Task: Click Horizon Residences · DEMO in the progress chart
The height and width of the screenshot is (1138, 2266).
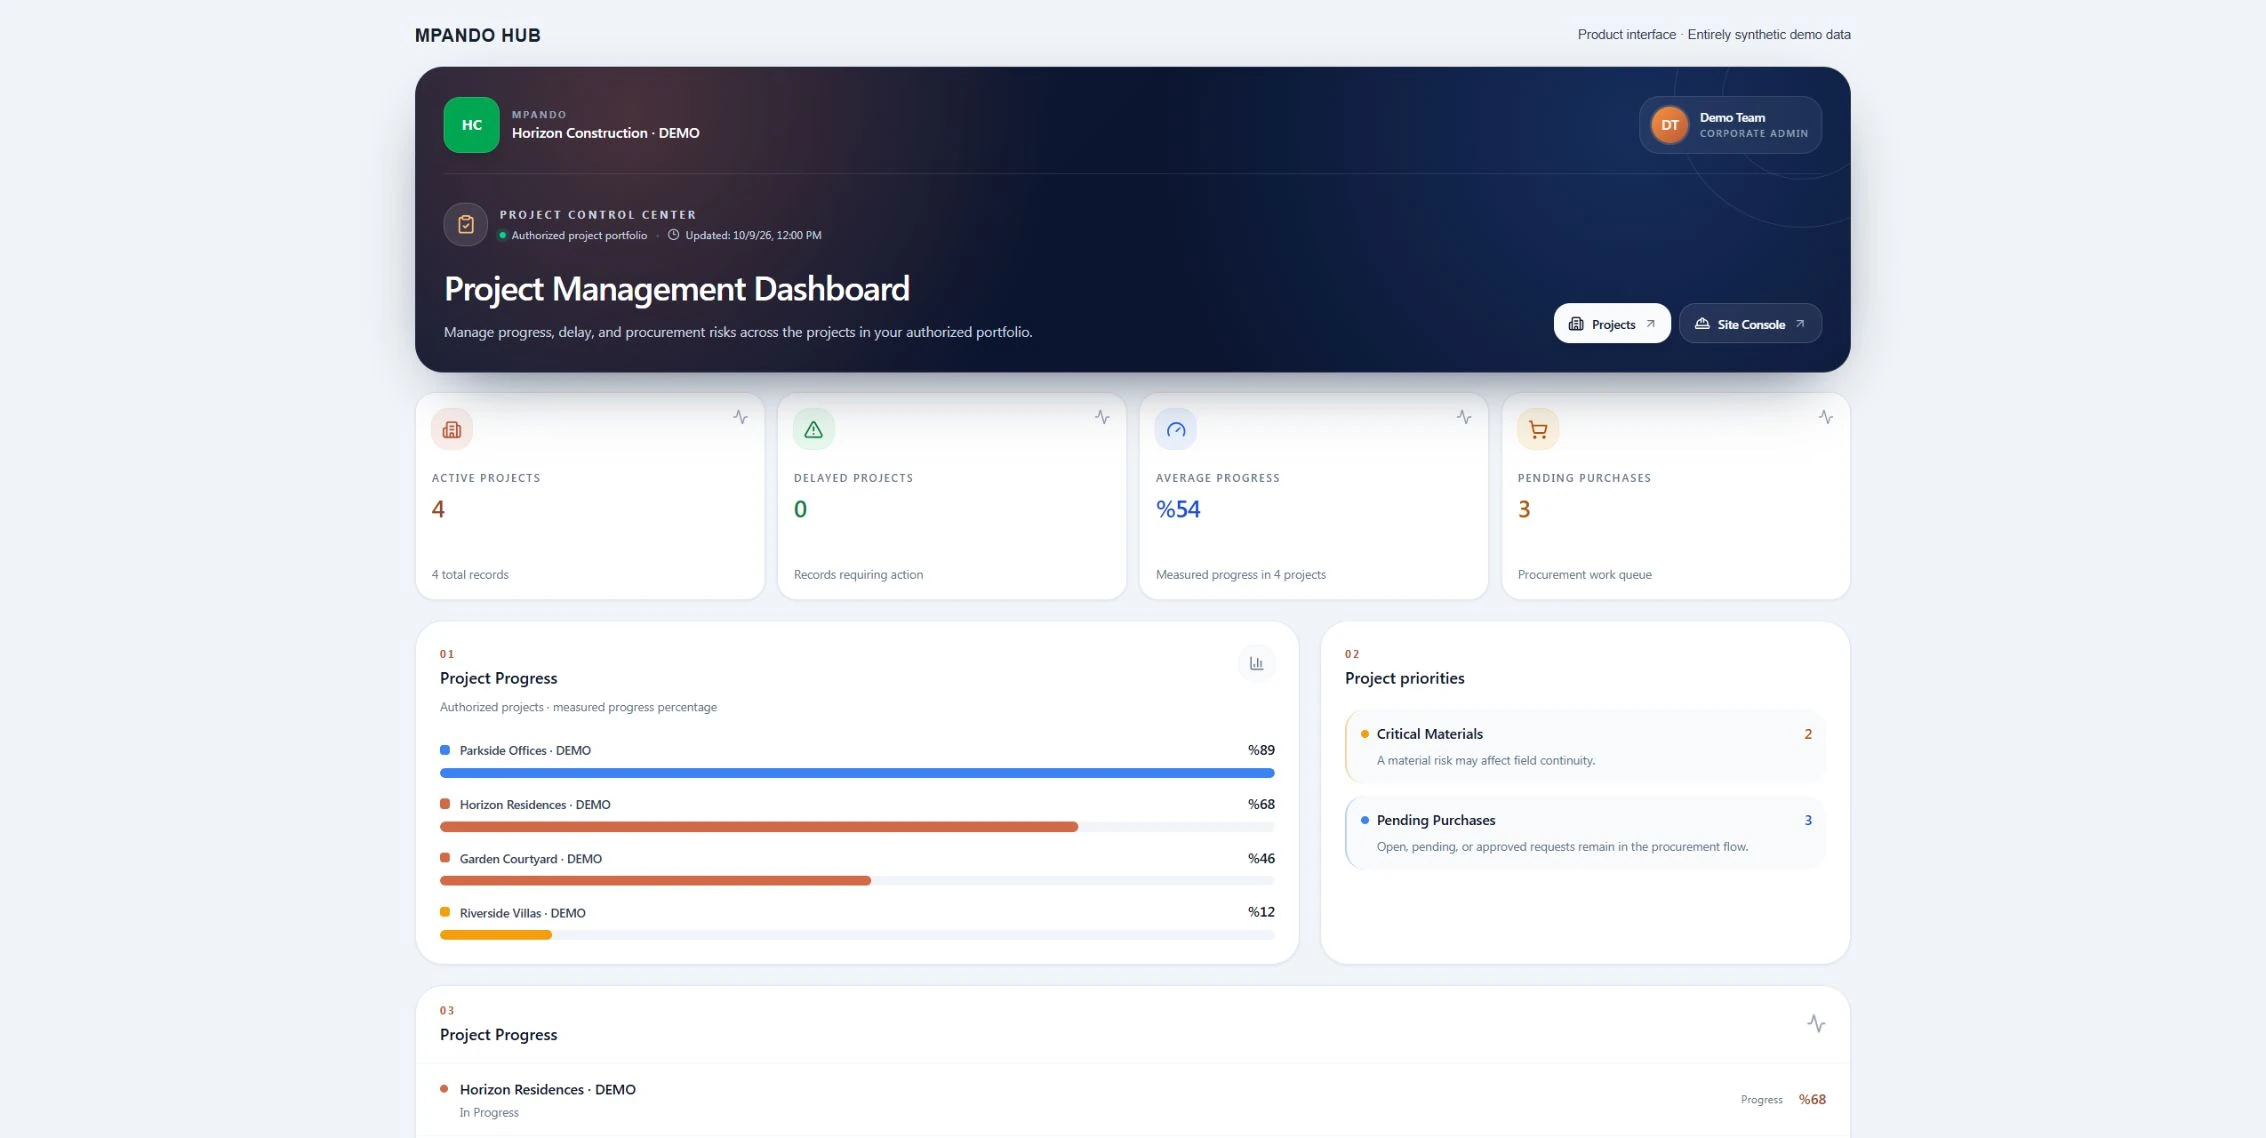Action: [535, 804]
